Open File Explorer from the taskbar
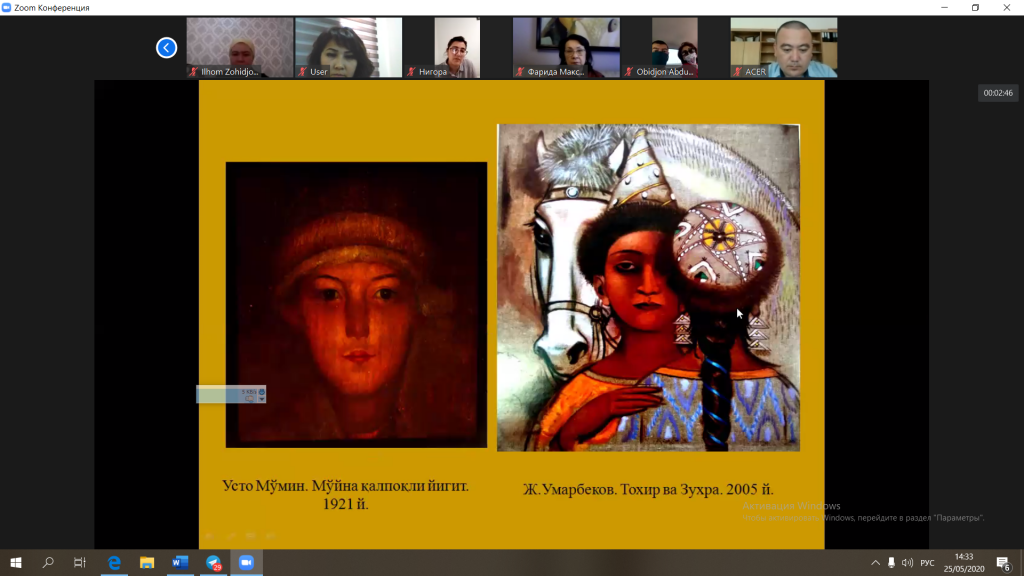Image resolution: width=1024 pixels, height=576 pixels. [x=147, y=563]
